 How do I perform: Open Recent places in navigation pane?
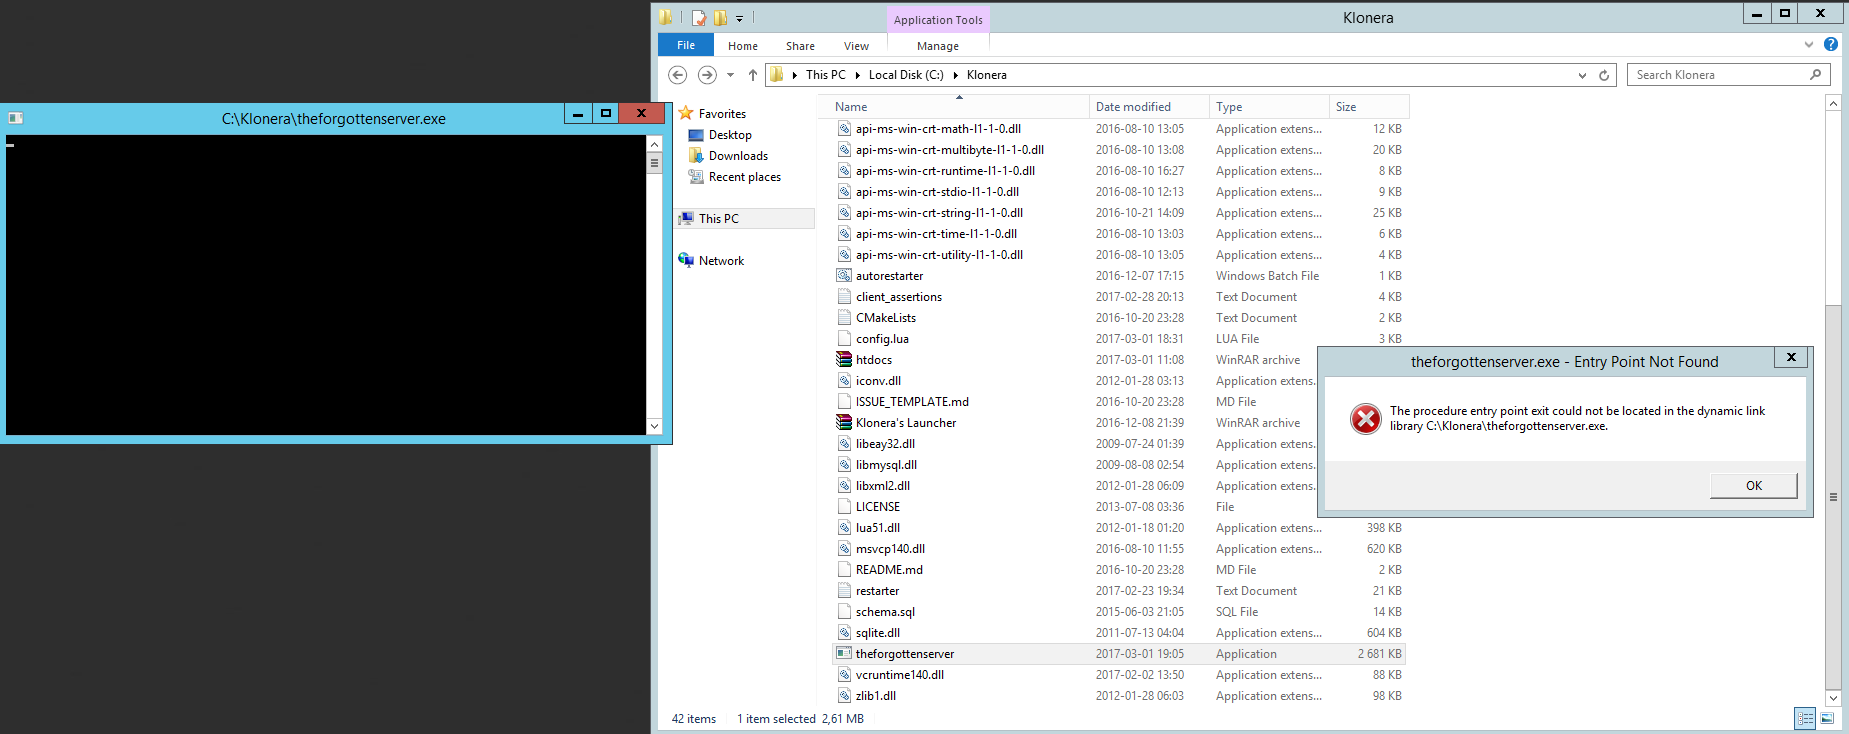pyautogui.click(x=744, y=177)
